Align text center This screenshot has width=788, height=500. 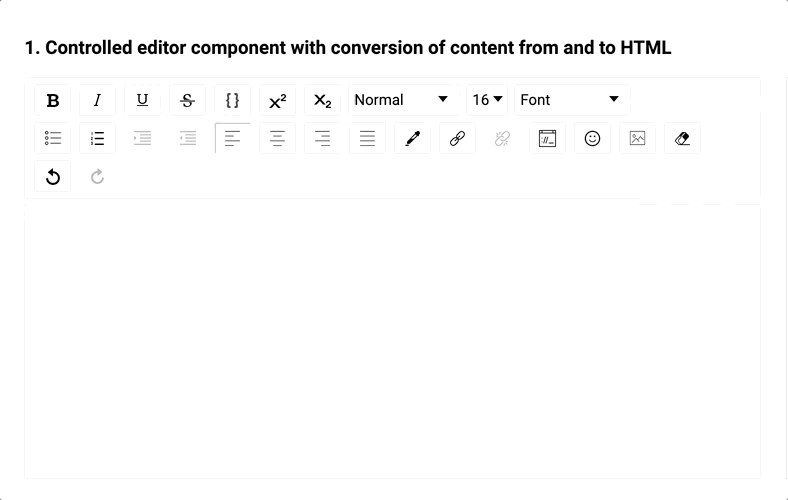pos(277,138)
